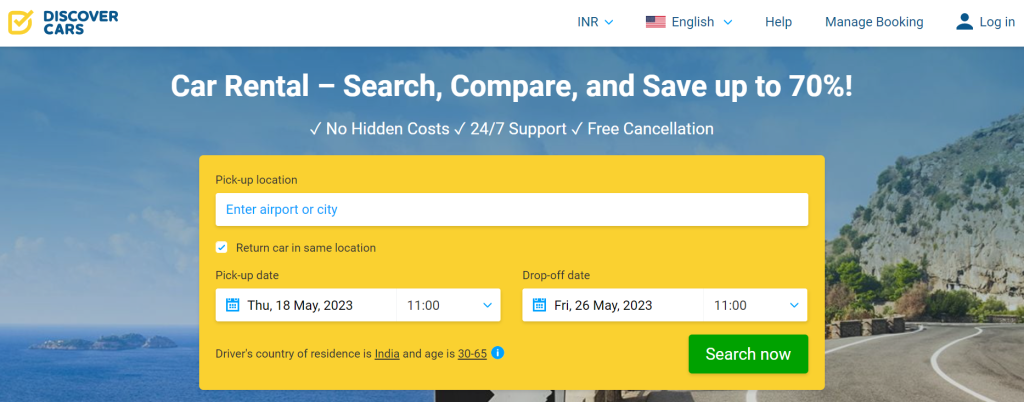
Task: Change driver's country India link
Action: (x=387, y=354)
